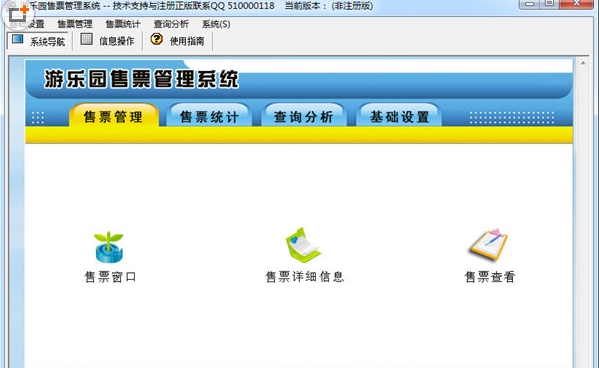
Task: Open the 售票统计 menu in menu bar
Action: point(123,24)
